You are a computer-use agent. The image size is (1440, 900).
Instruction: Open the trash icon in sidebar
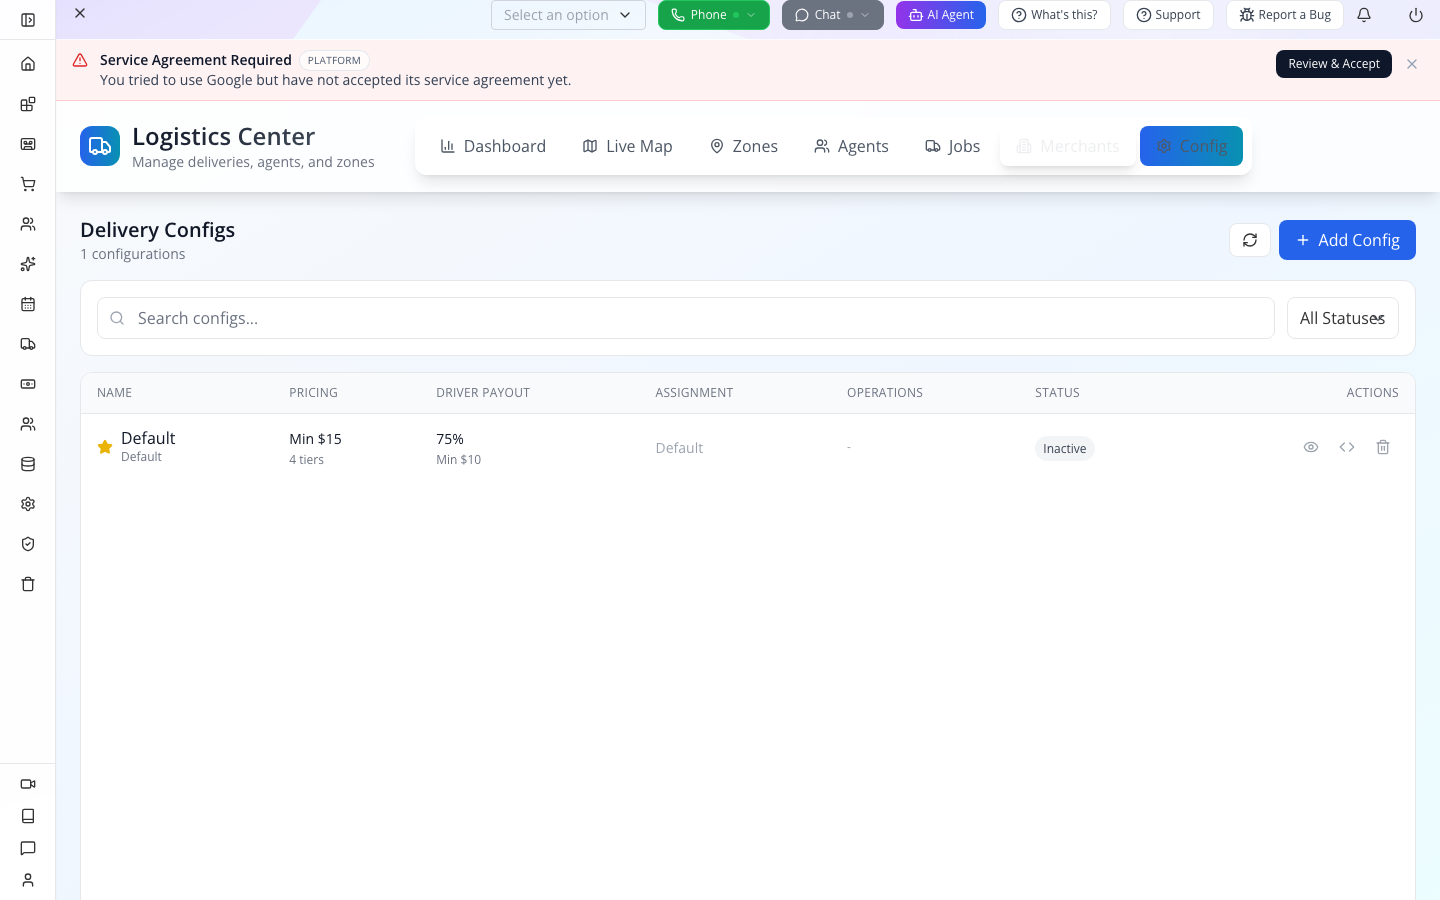point(28,584)
